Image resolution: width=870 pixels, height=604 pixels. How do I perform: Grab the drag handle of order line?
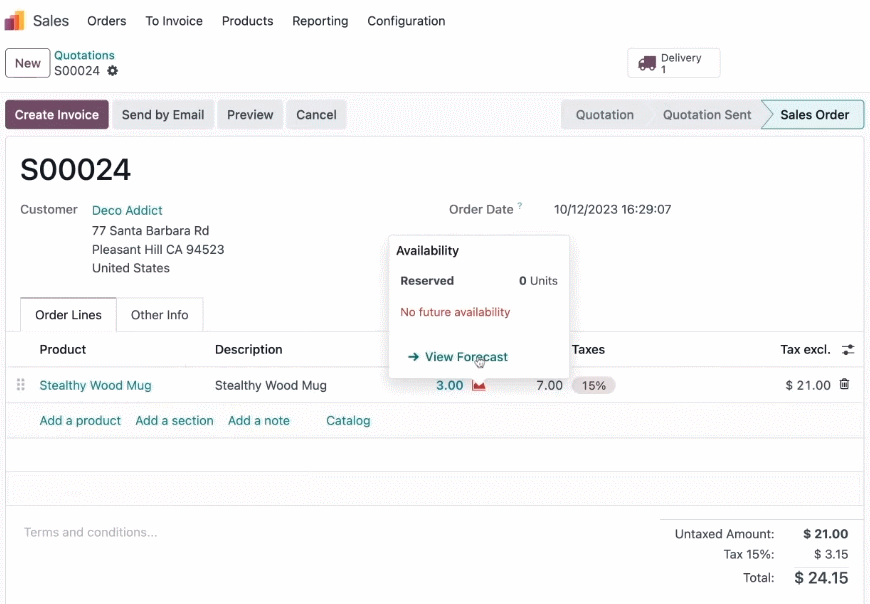click(x=21, y=384)
